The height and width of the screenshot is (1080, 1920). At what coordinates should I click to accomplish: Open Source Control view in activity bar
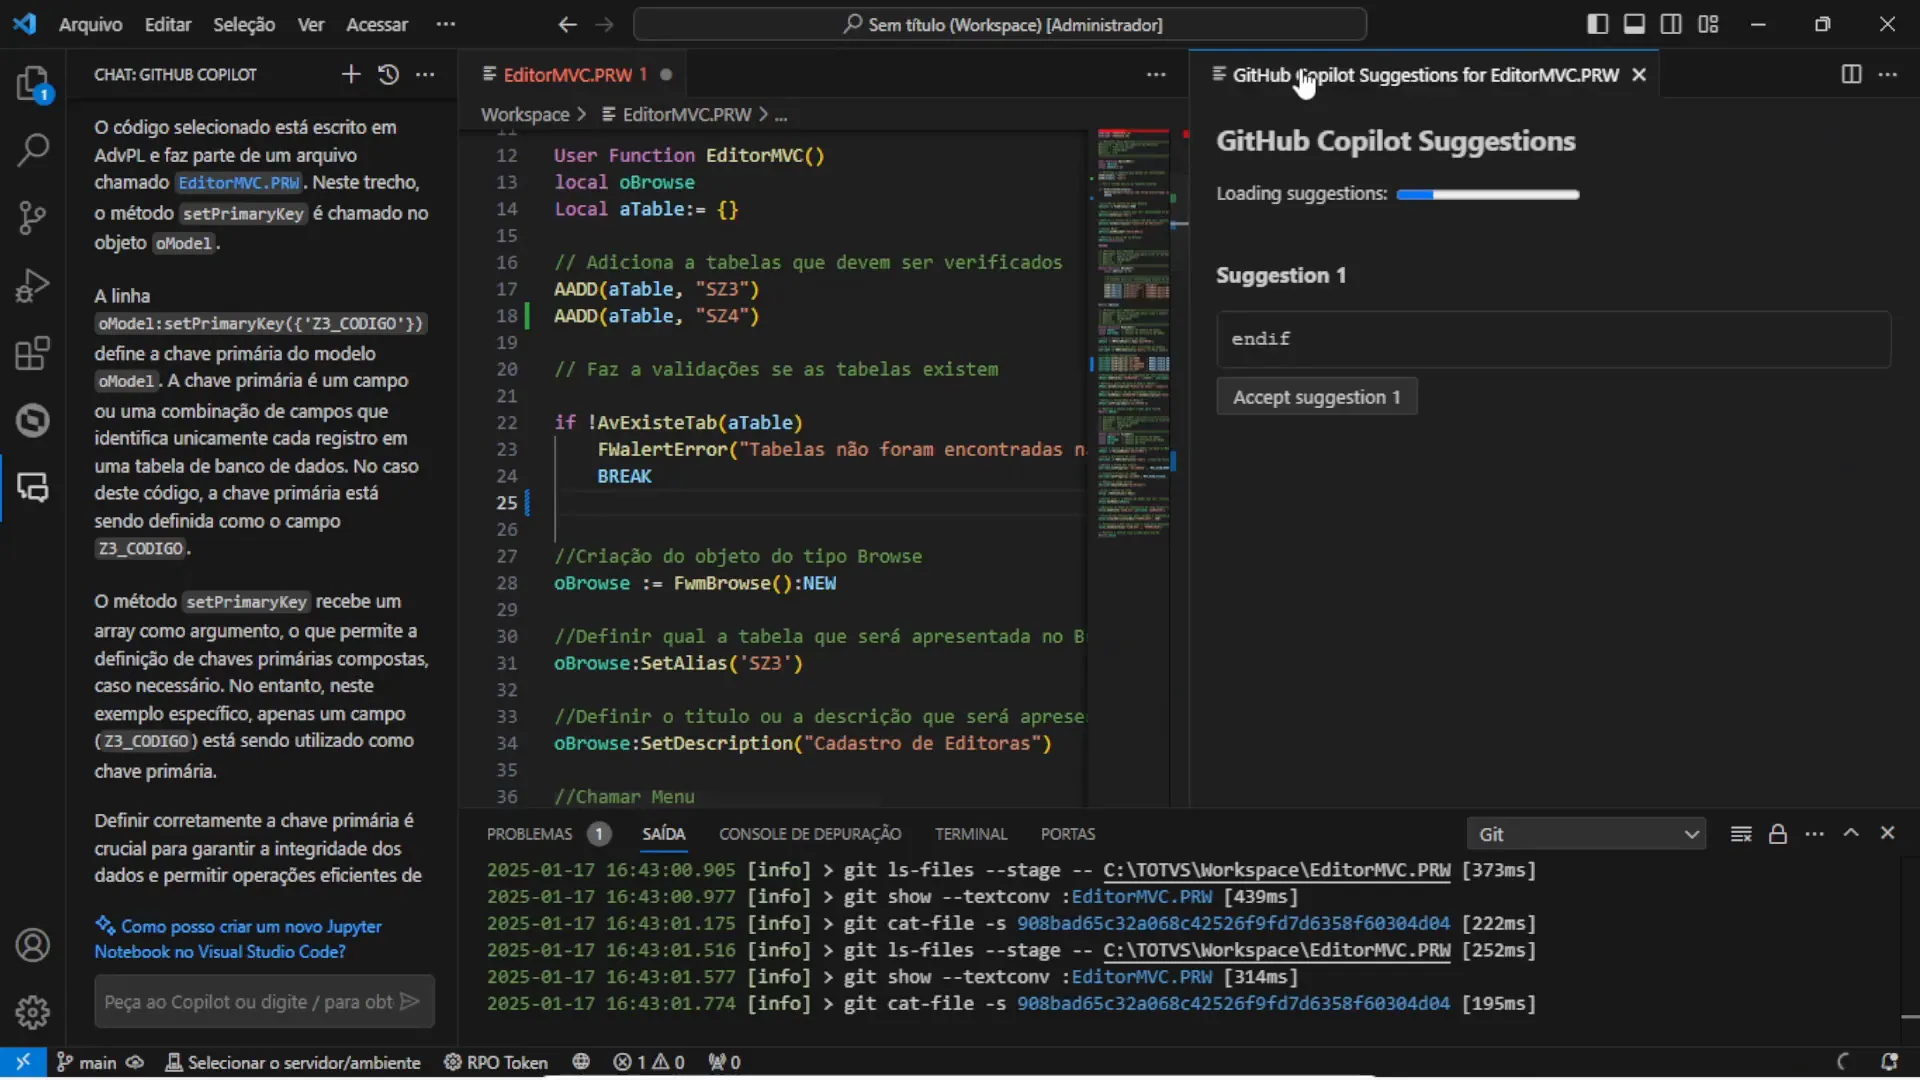coord(33,217)
